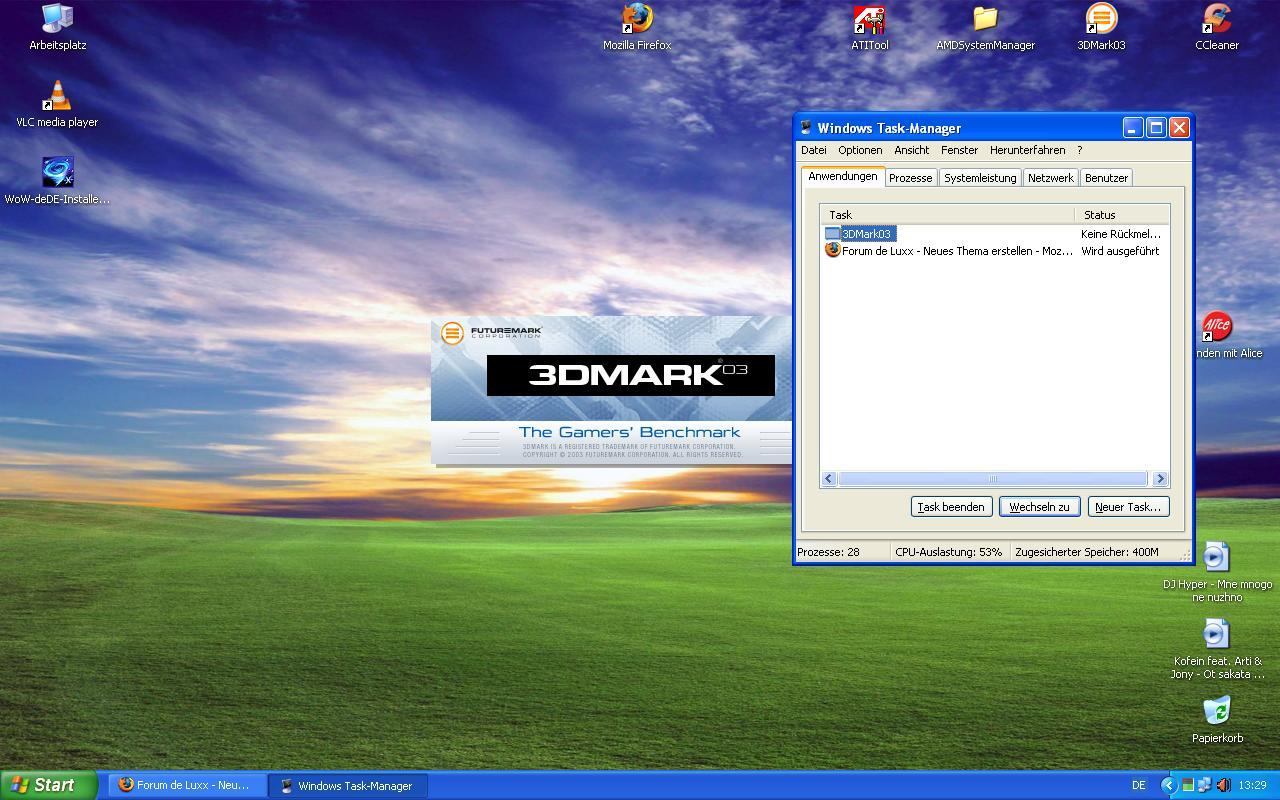This screenshot has height=800, width=1280.
Task: Click the tray clock showing 13:29
Action: 1252,785
